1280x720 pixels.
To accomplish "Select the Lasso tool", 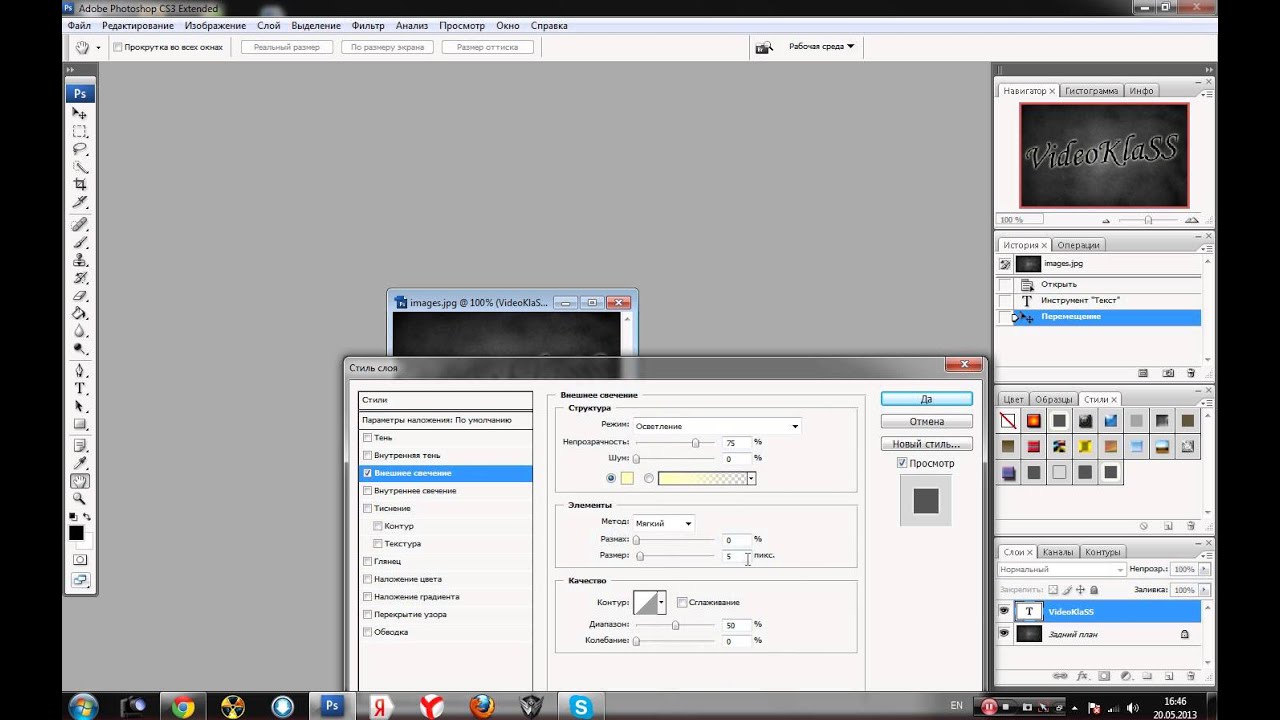I will (80, 149).
